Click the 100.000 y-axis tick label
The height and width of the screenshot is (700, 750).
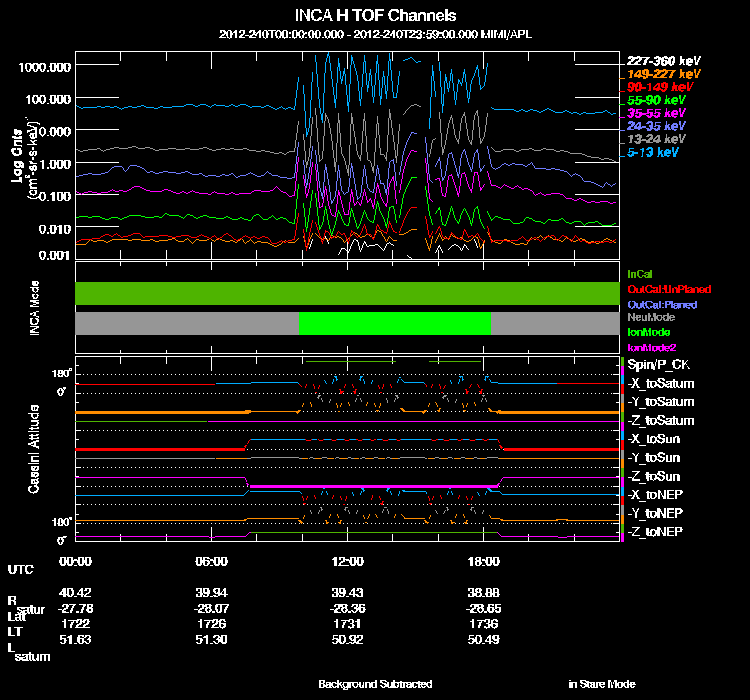[x=48, y=99]
